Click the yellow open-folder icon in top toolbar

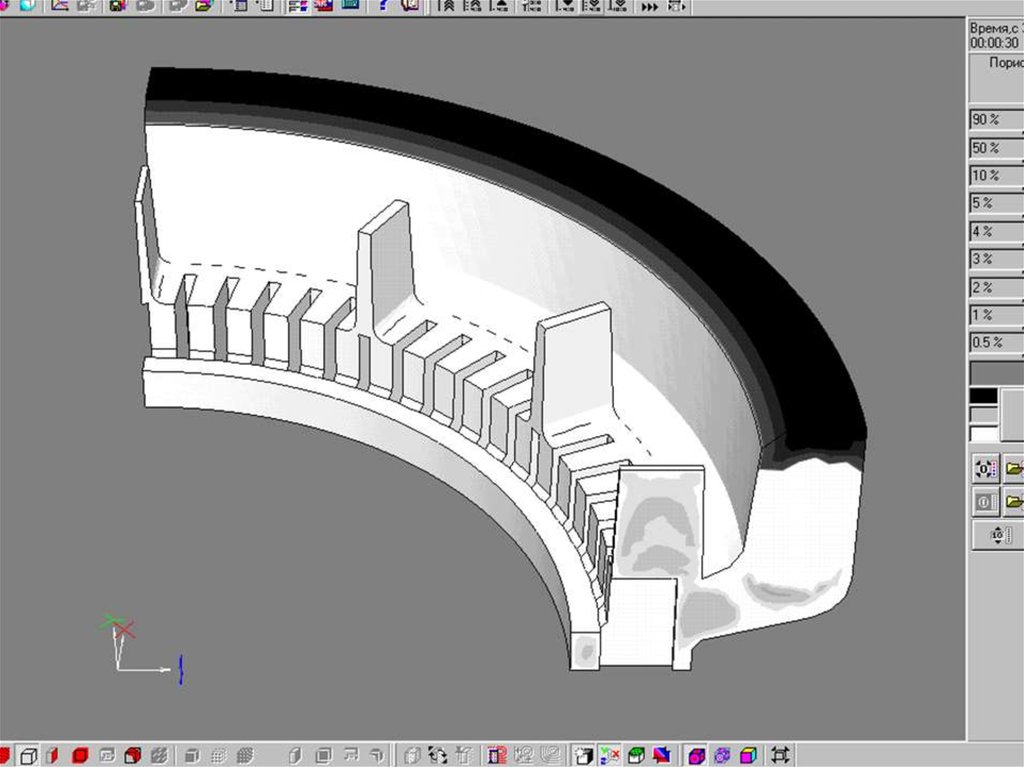click(204, 5)
